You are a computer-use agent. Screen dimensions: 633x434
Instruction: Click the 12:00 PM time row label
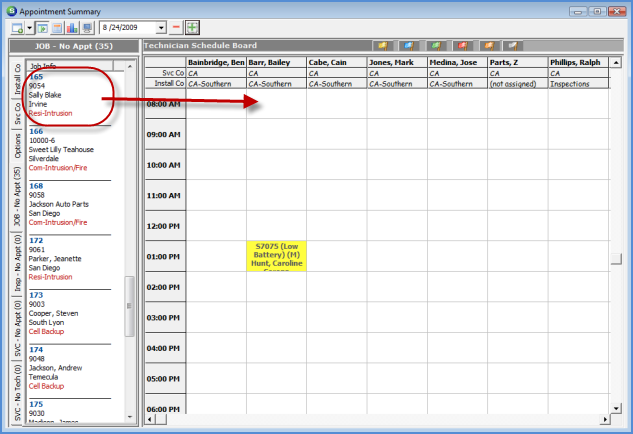coord(165,226)
